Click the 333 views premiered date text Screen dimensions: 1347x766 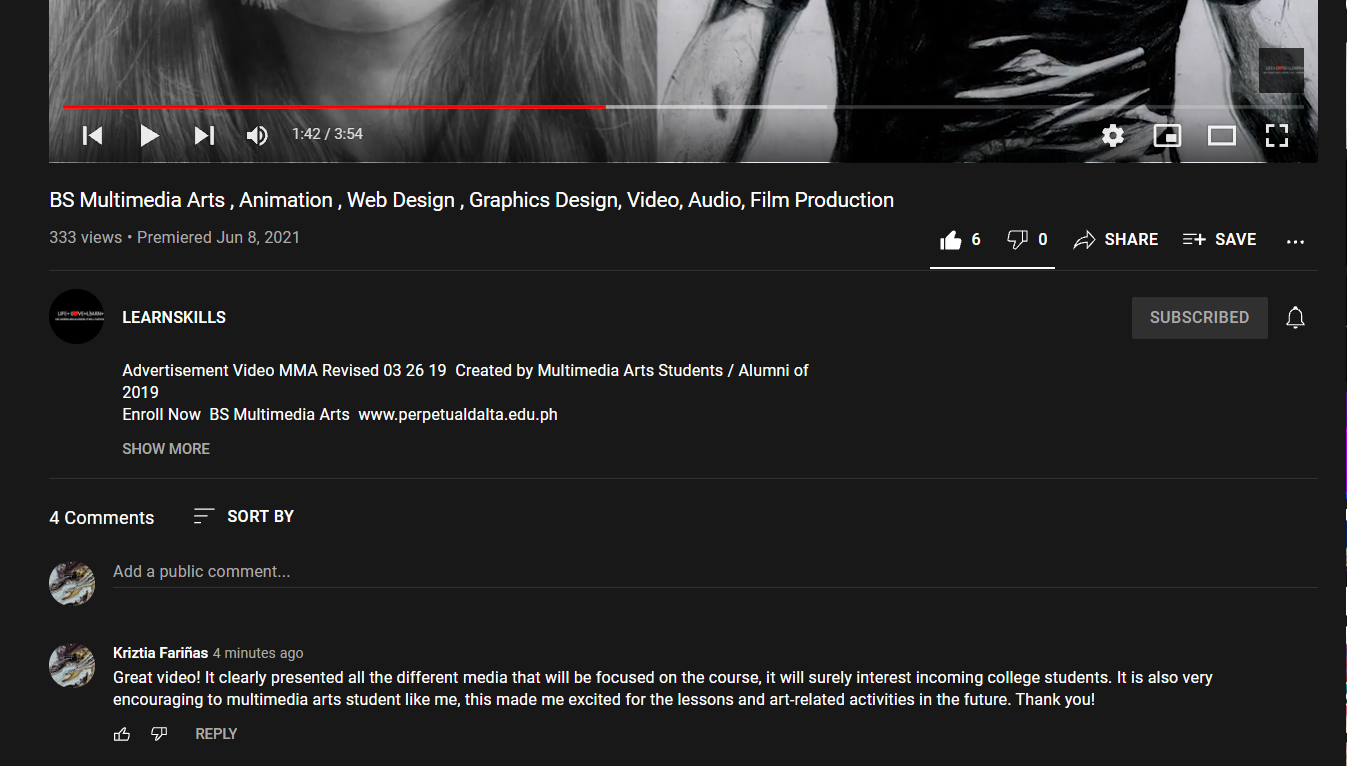[175, 238]
